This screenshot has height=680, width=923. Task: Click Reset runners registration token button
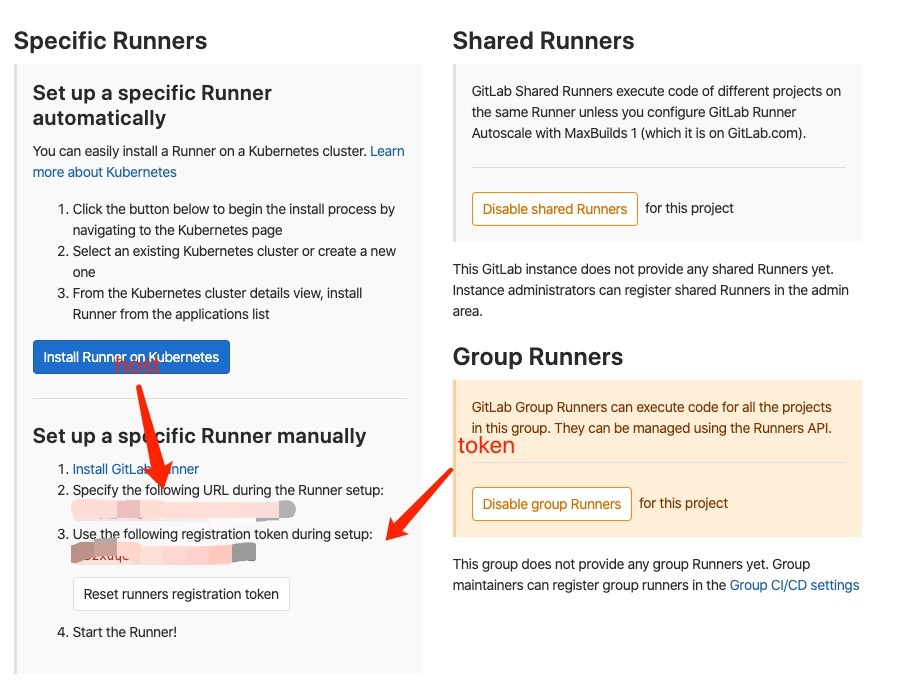tap(181, 594)
